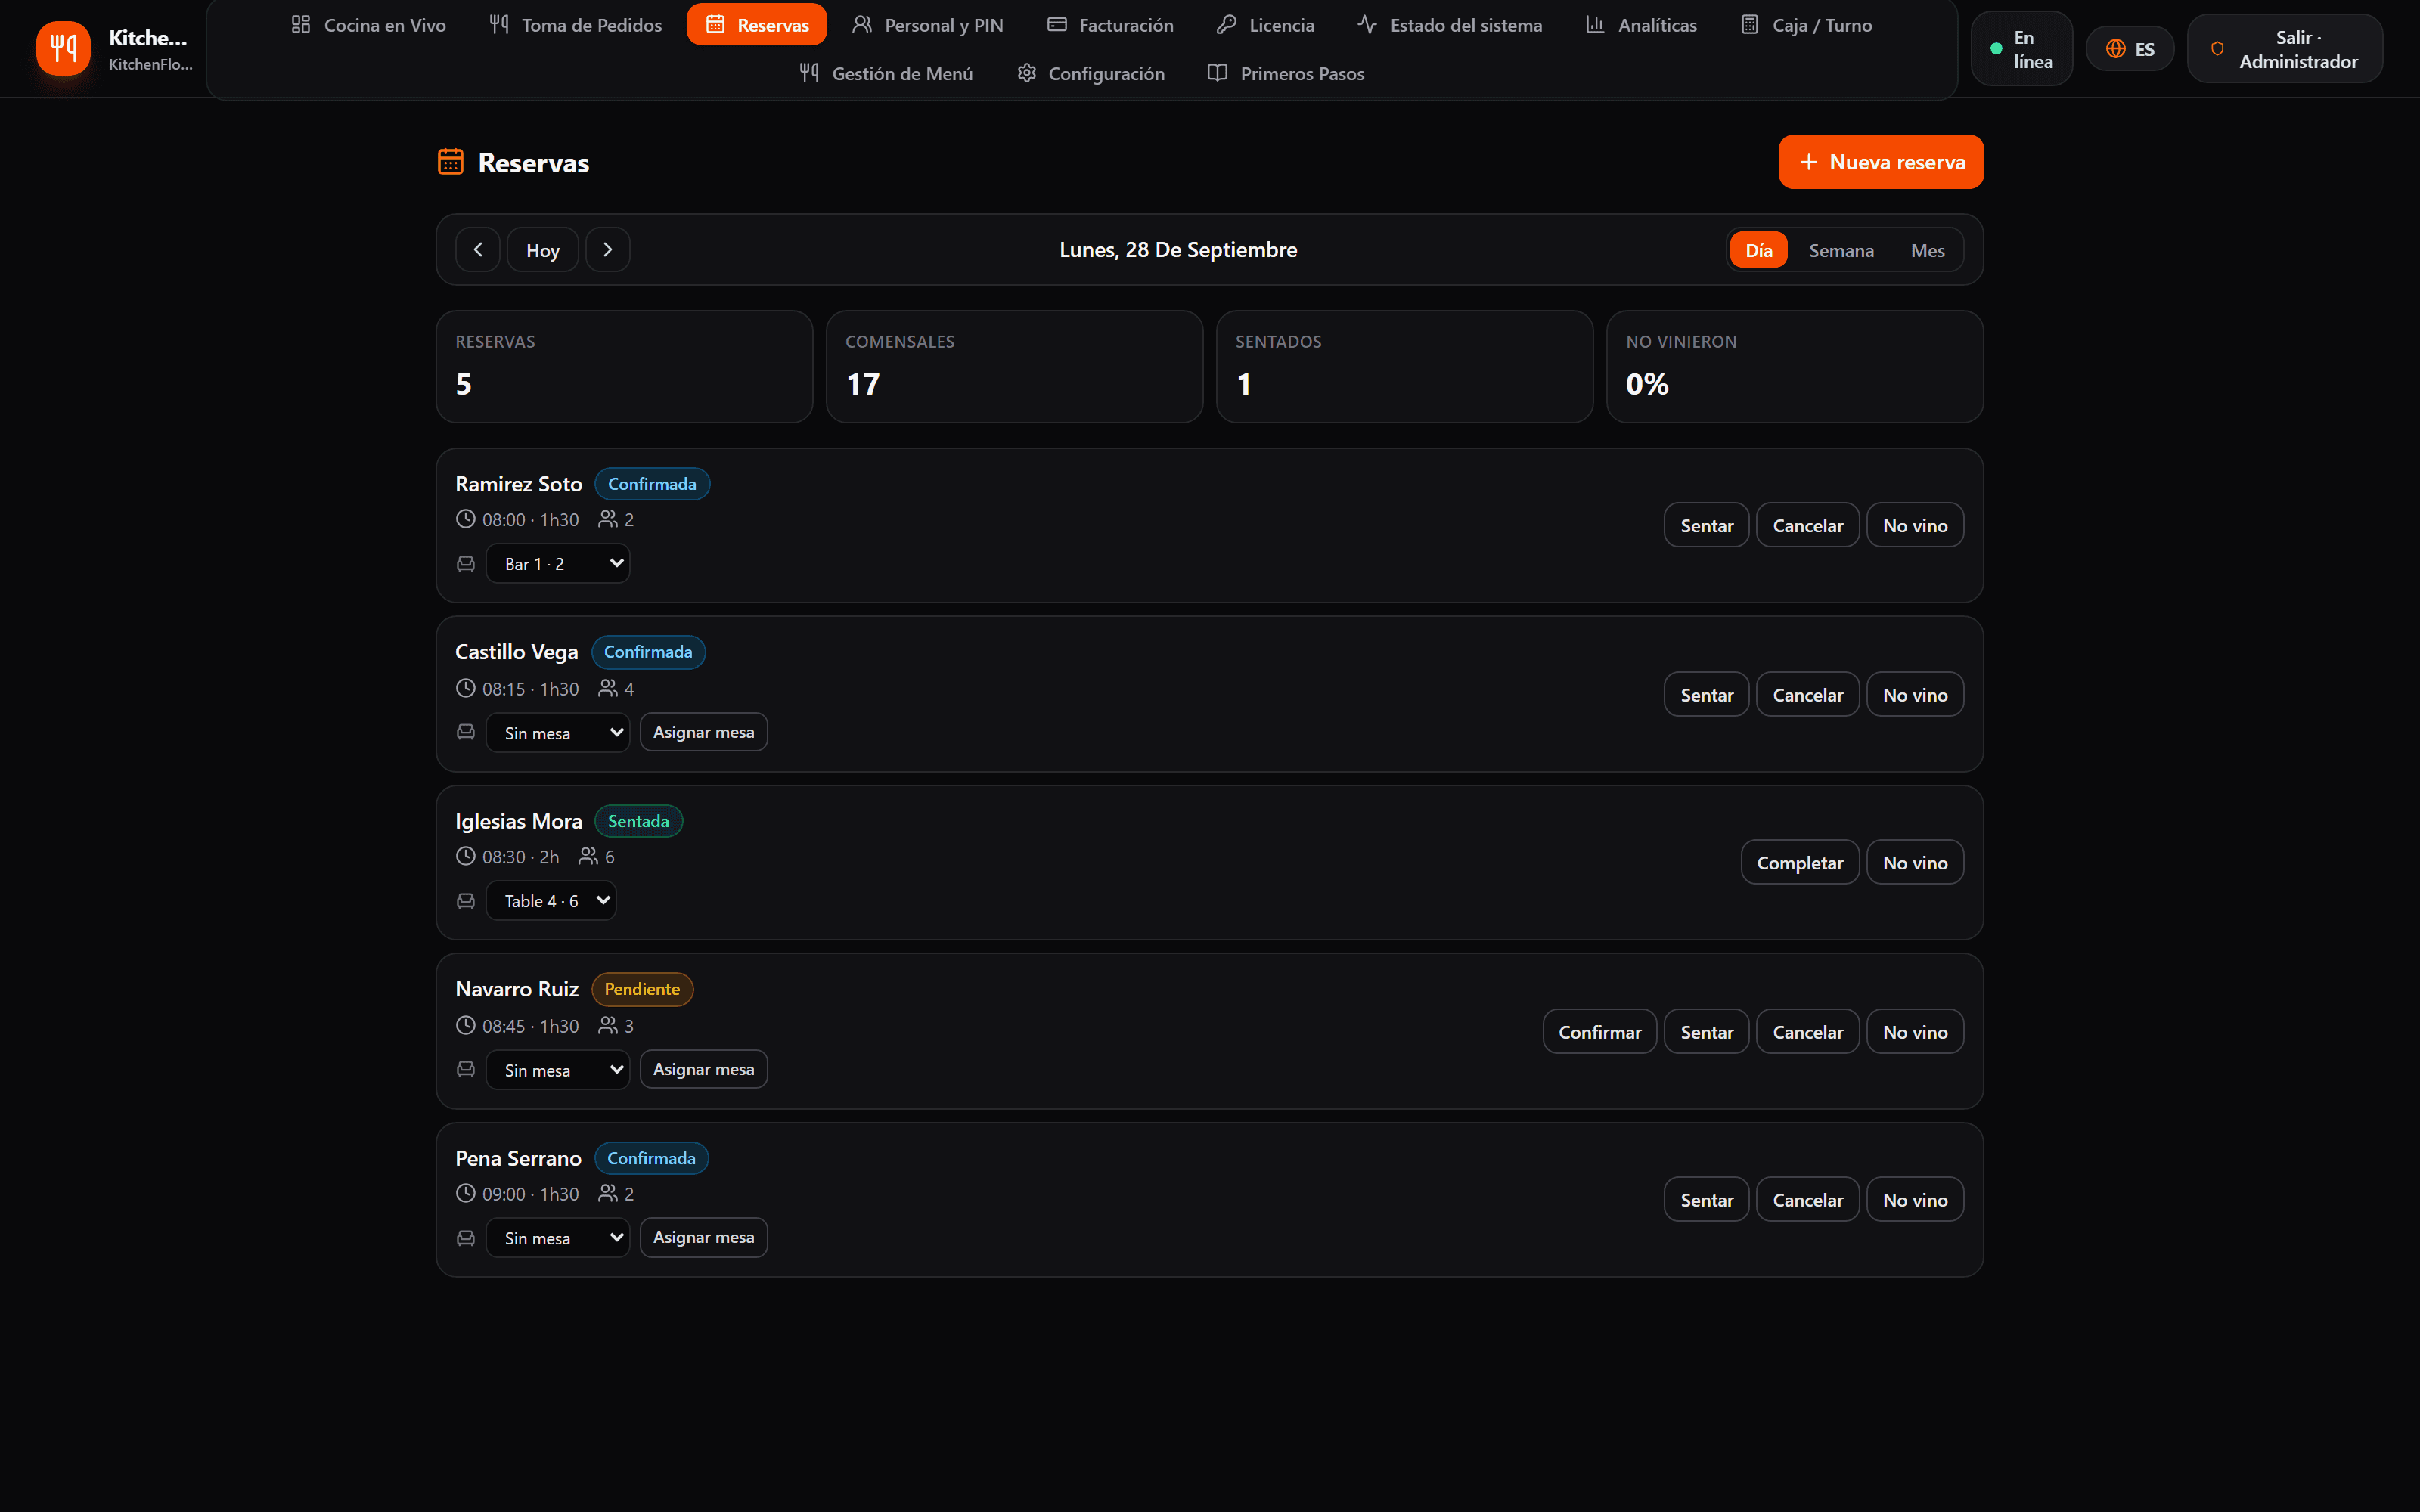Open the Licencia page
This screenshot has height=1512, width=2420.
tap(1266, 25)
